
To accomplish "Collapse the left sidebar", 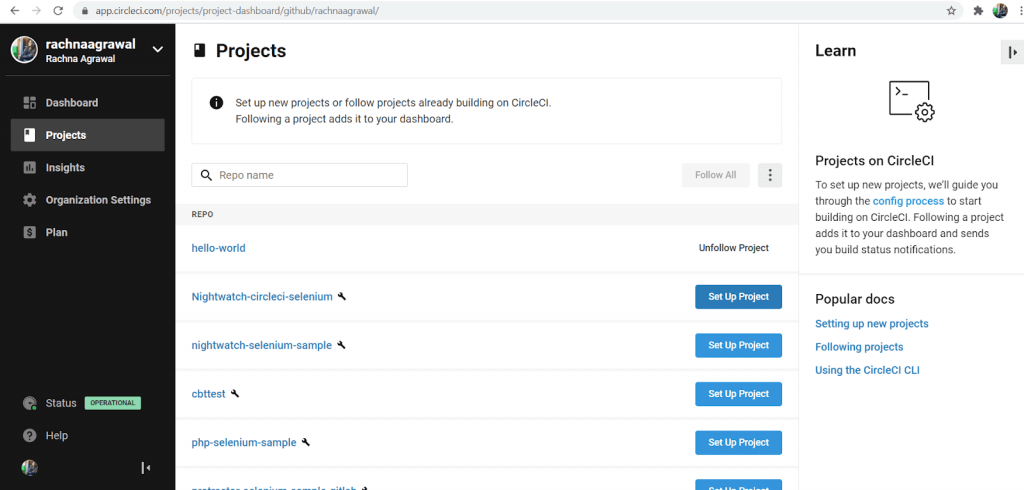I will 146,468.
